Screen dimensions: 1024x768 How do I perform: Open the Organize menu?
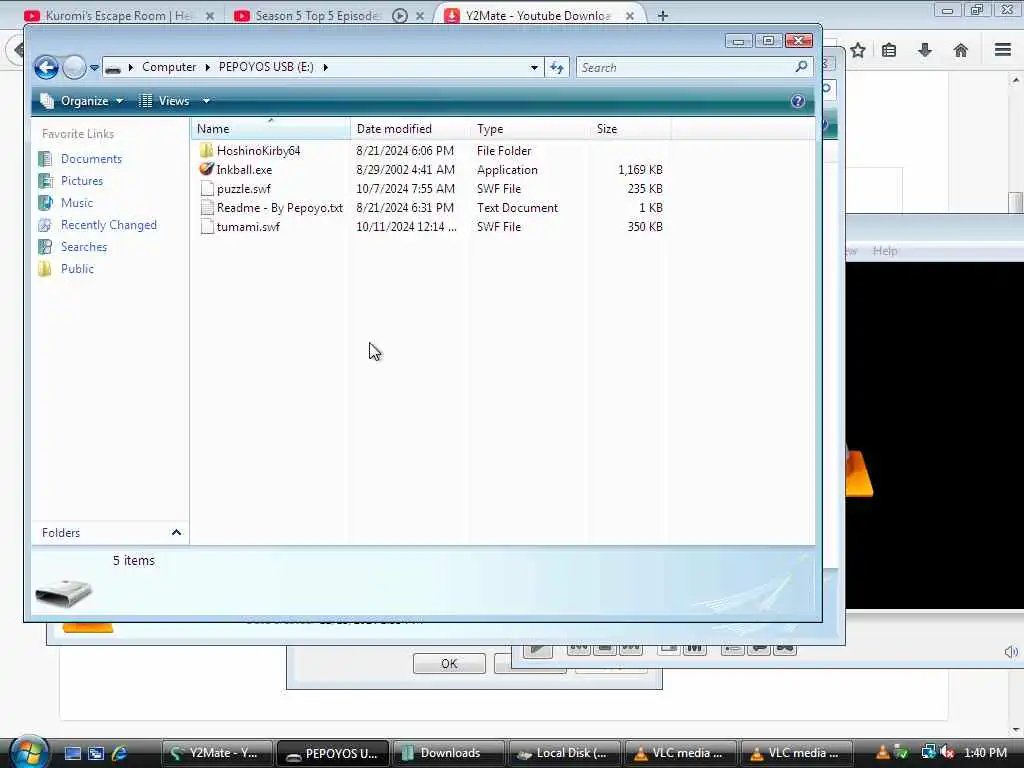coord(82,101)
